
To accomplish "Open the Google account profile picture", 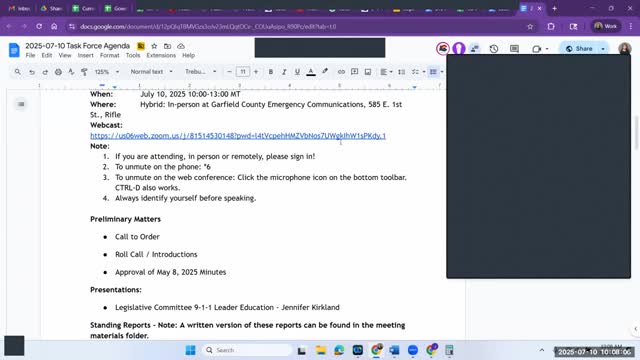I will pos(625,49).
